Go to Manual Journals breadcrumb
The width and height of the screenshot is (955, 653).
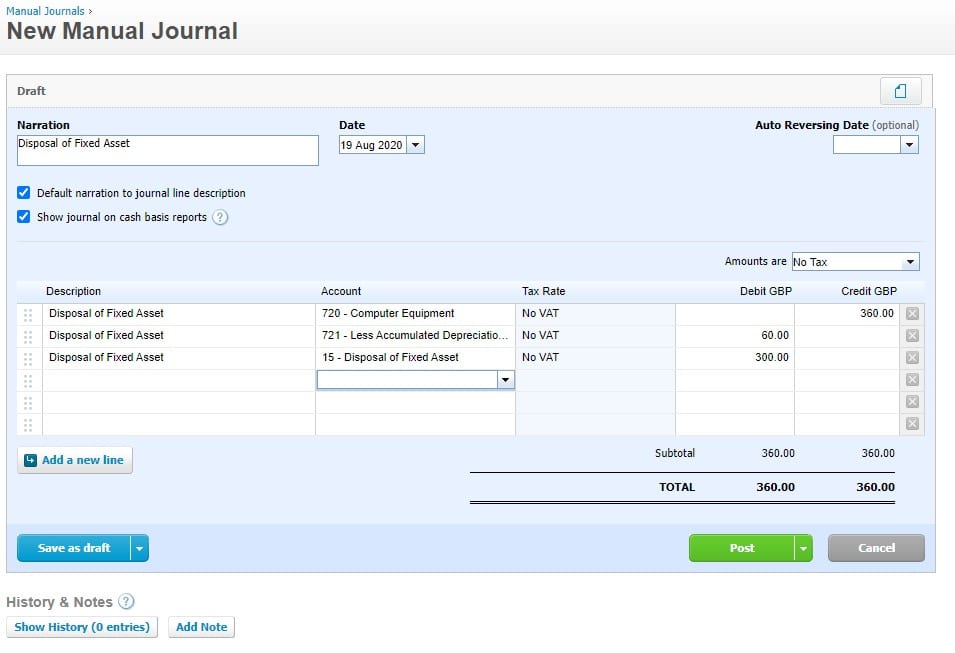click(45, 11)
